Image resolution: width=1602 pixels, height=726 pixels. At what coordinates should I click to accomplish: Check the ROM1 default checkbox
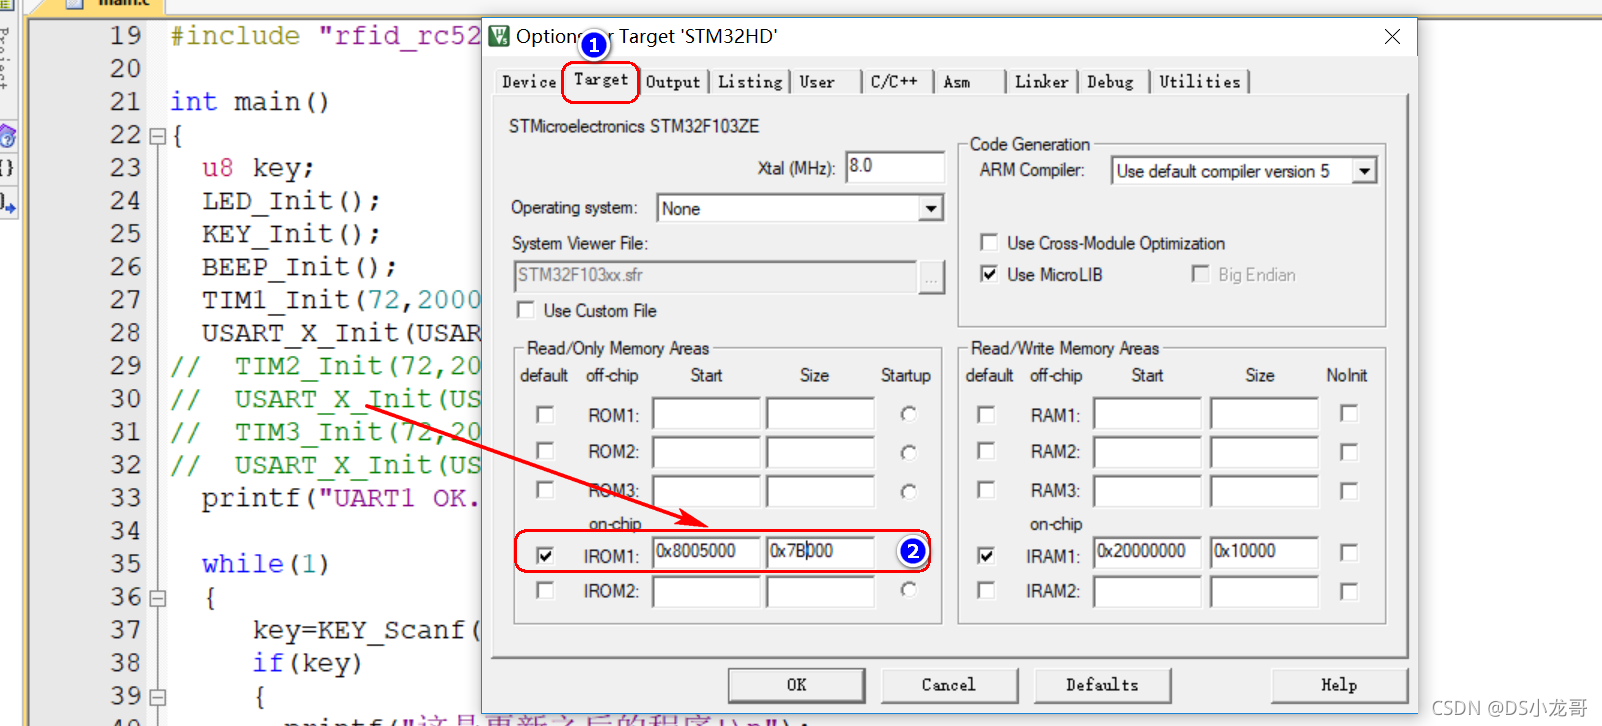(x=545, y=414)
